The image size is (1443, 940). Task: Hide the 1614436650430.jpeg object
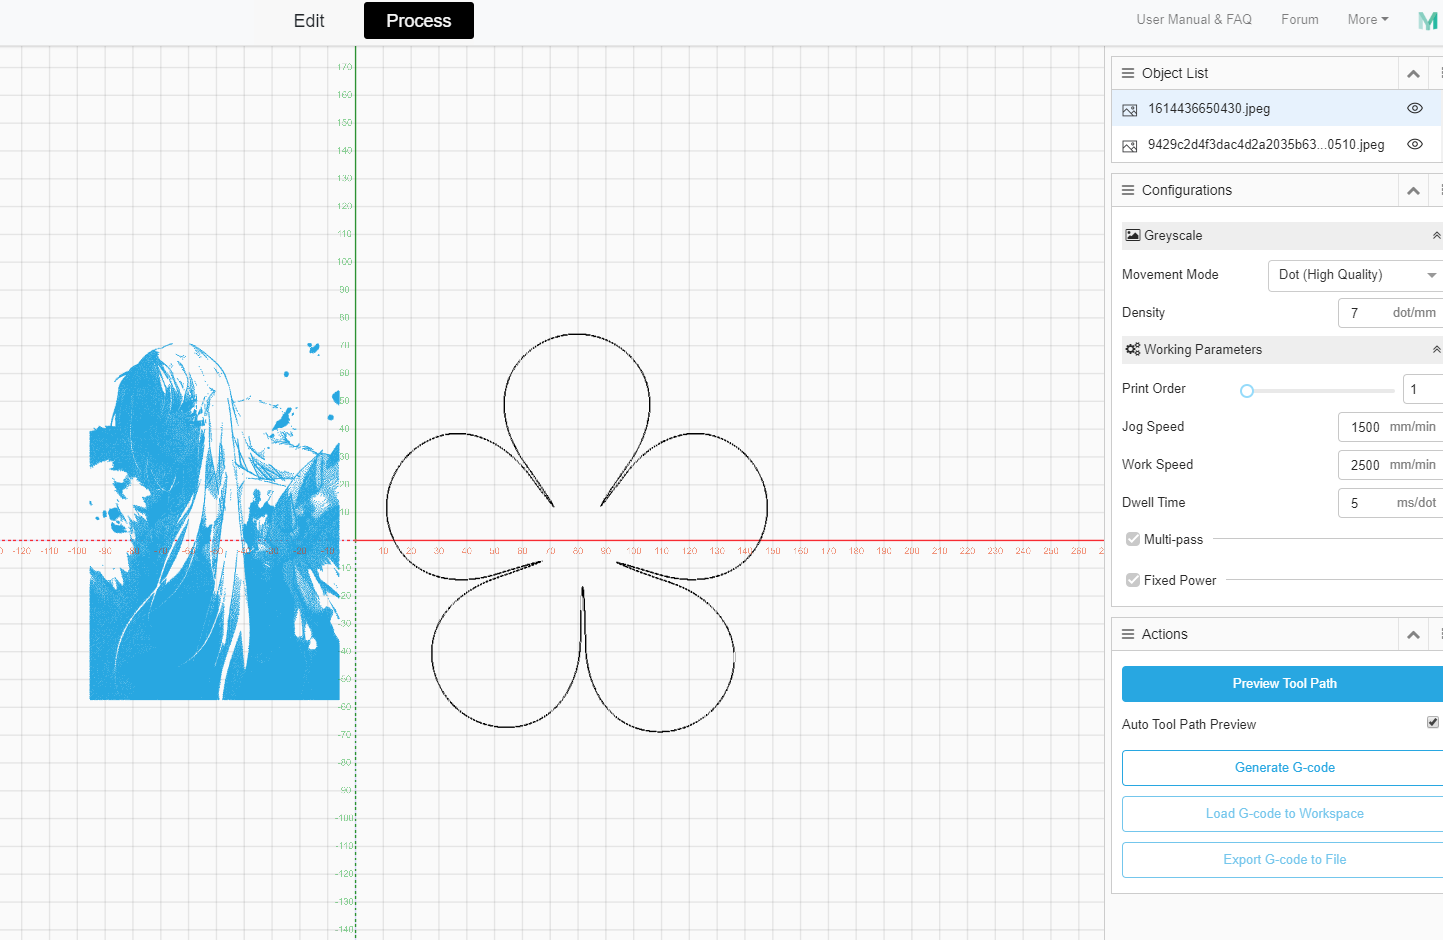pos(1415,108)
